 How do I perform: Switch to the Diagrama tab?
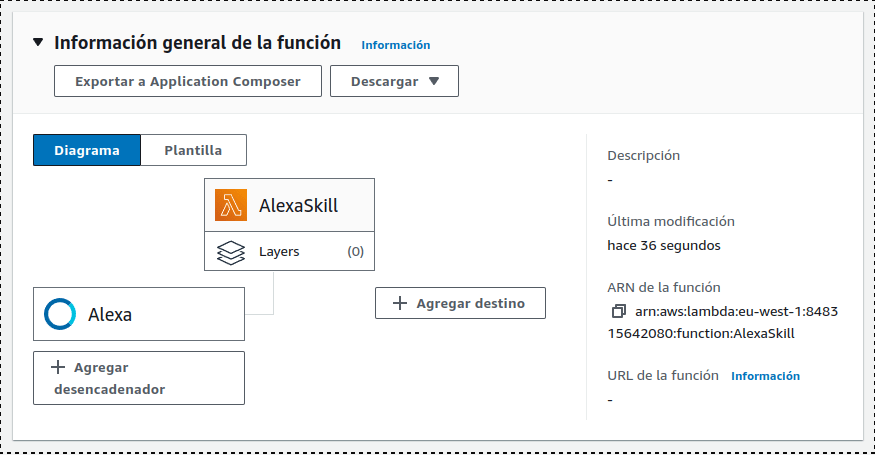pyautogui.click(x=87, y=150)
